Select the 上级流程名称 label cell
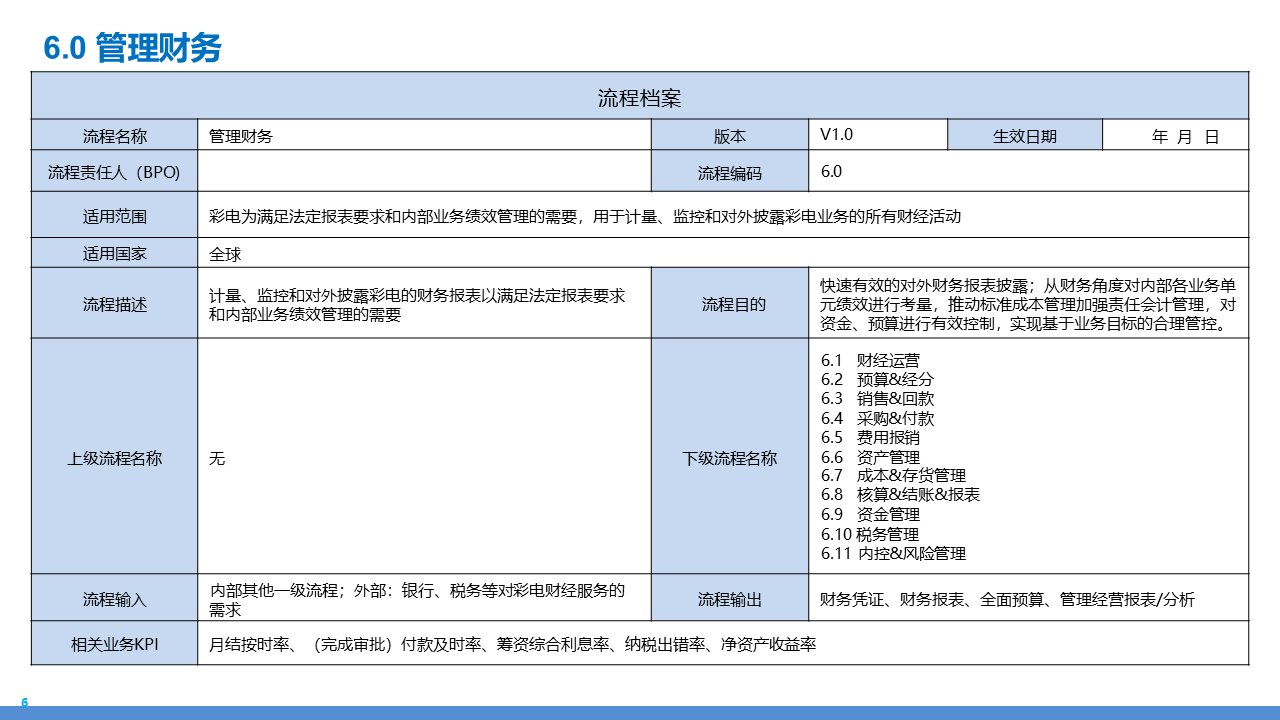This screenshot has height=720, width=1280. [115, 457]
